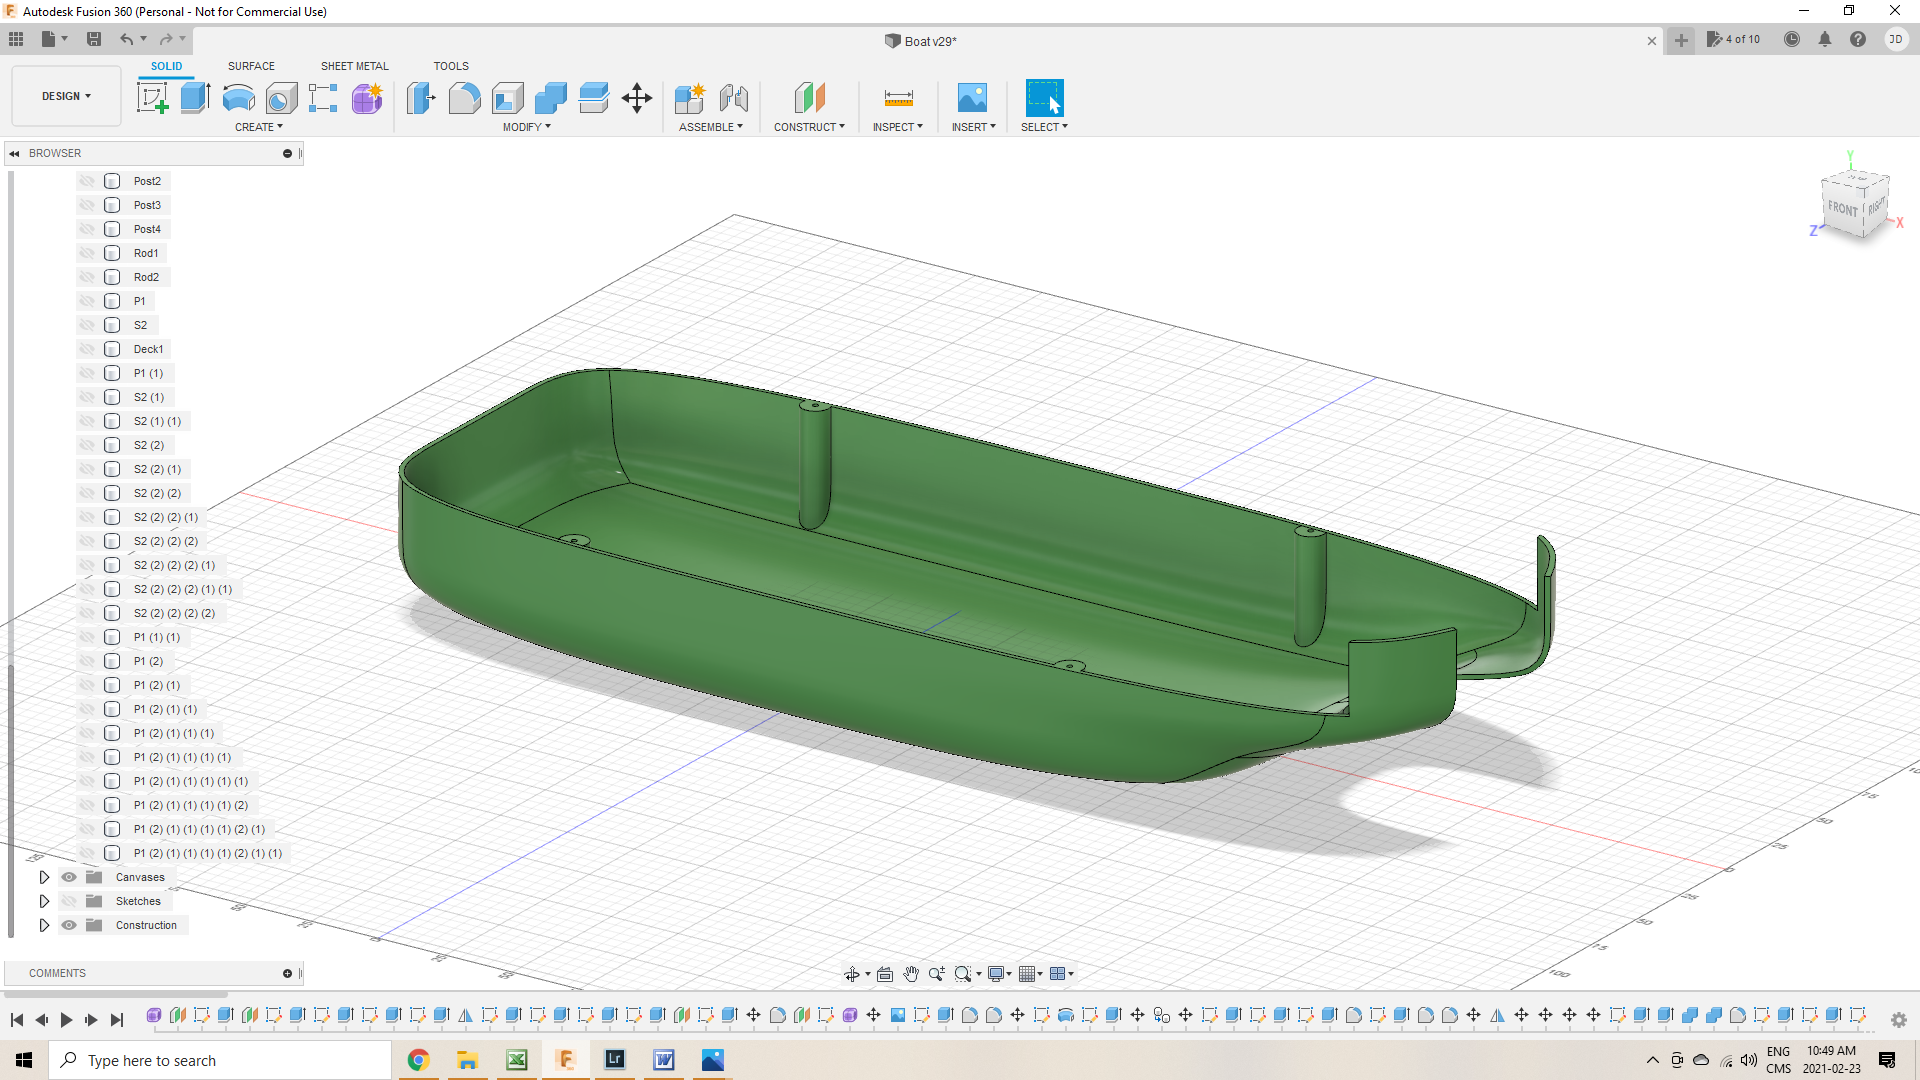1920x1080 pixels.
Task: Click the Offset Plane construct icon
Action: (810, 98)
